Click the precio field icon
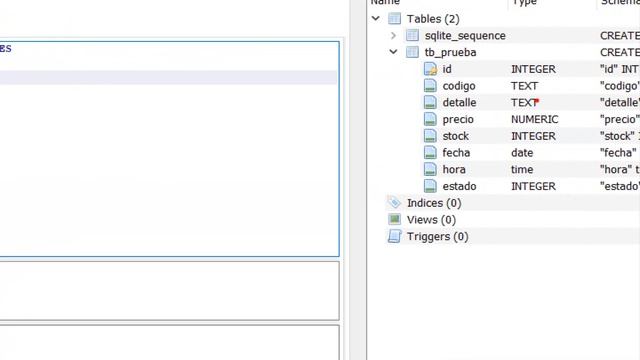The height and width of the screenshot is (360, 640). tap(430, 119)
